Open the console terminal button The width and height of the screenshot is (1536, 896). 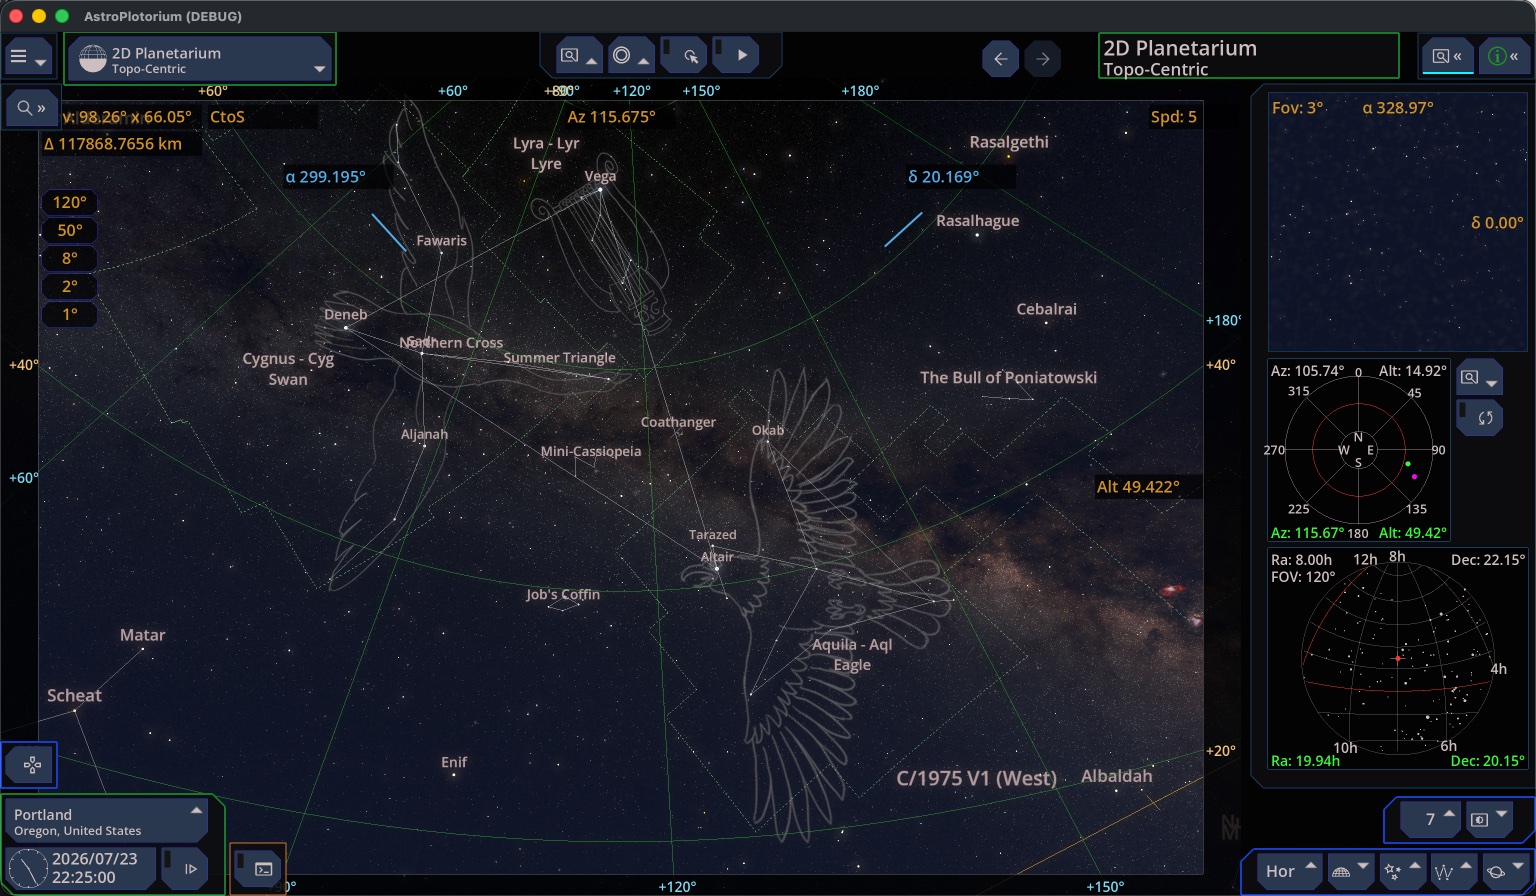coord(258,868)
